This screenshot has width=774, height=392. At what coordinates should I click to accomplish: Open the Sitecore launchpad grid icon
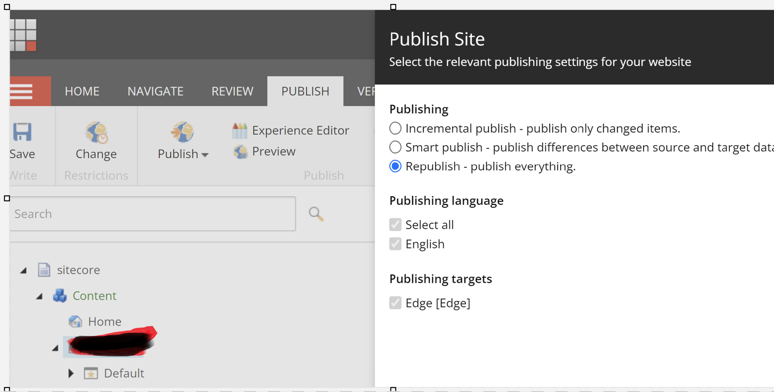23,35
